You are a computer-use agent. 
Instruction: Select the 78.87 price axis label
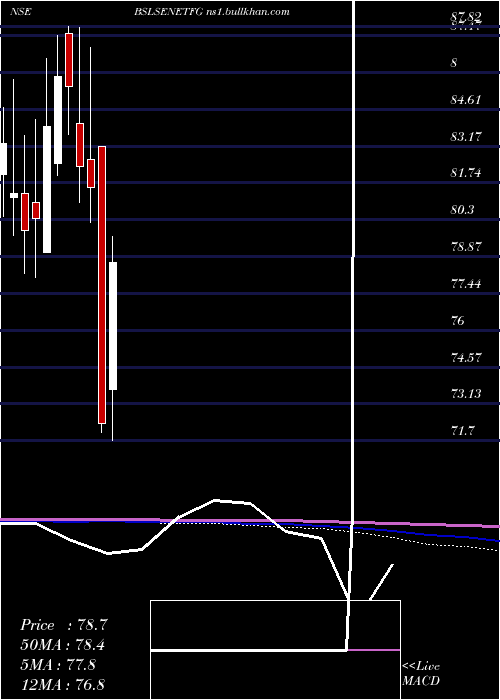coord(466,246)
